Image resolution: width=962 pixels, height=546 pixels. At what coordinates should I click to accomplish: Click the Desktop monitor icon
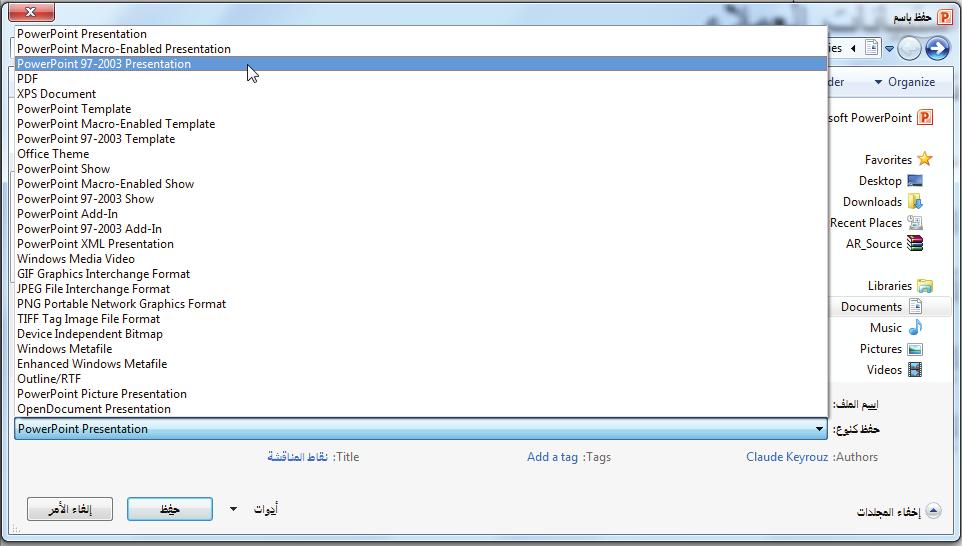[915, 180]
